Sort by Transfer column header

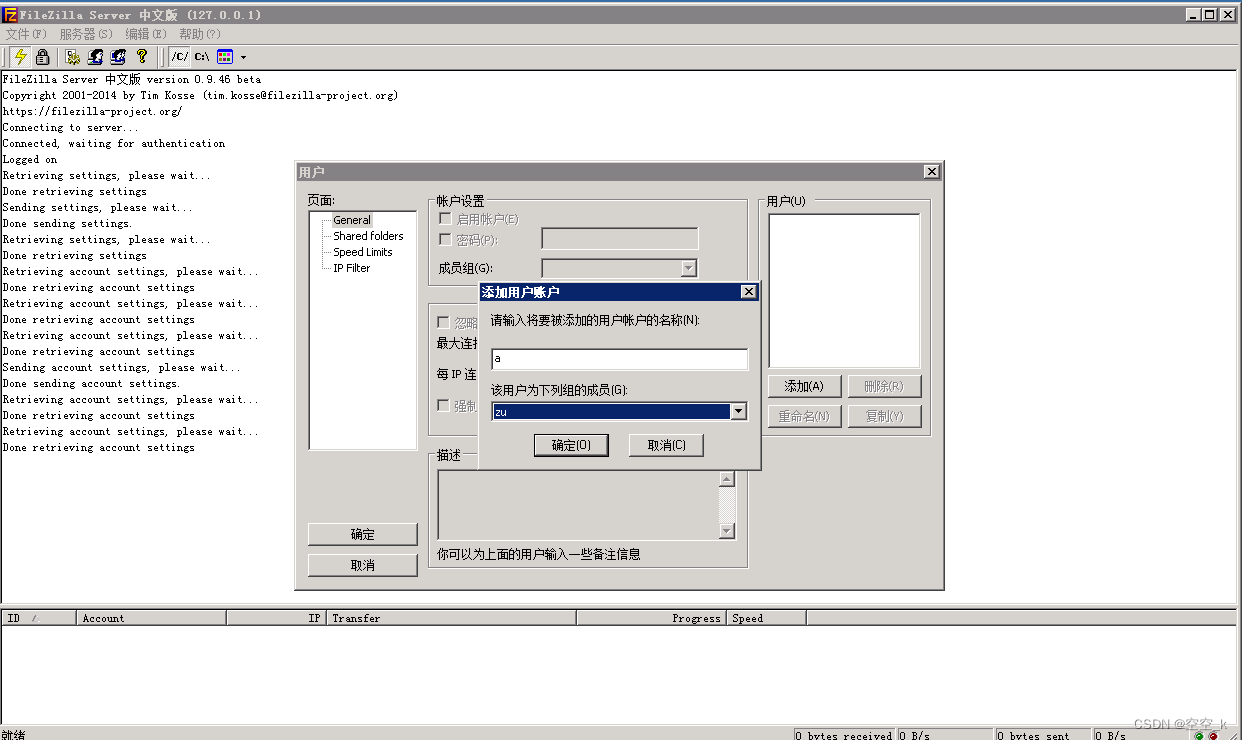452,618
